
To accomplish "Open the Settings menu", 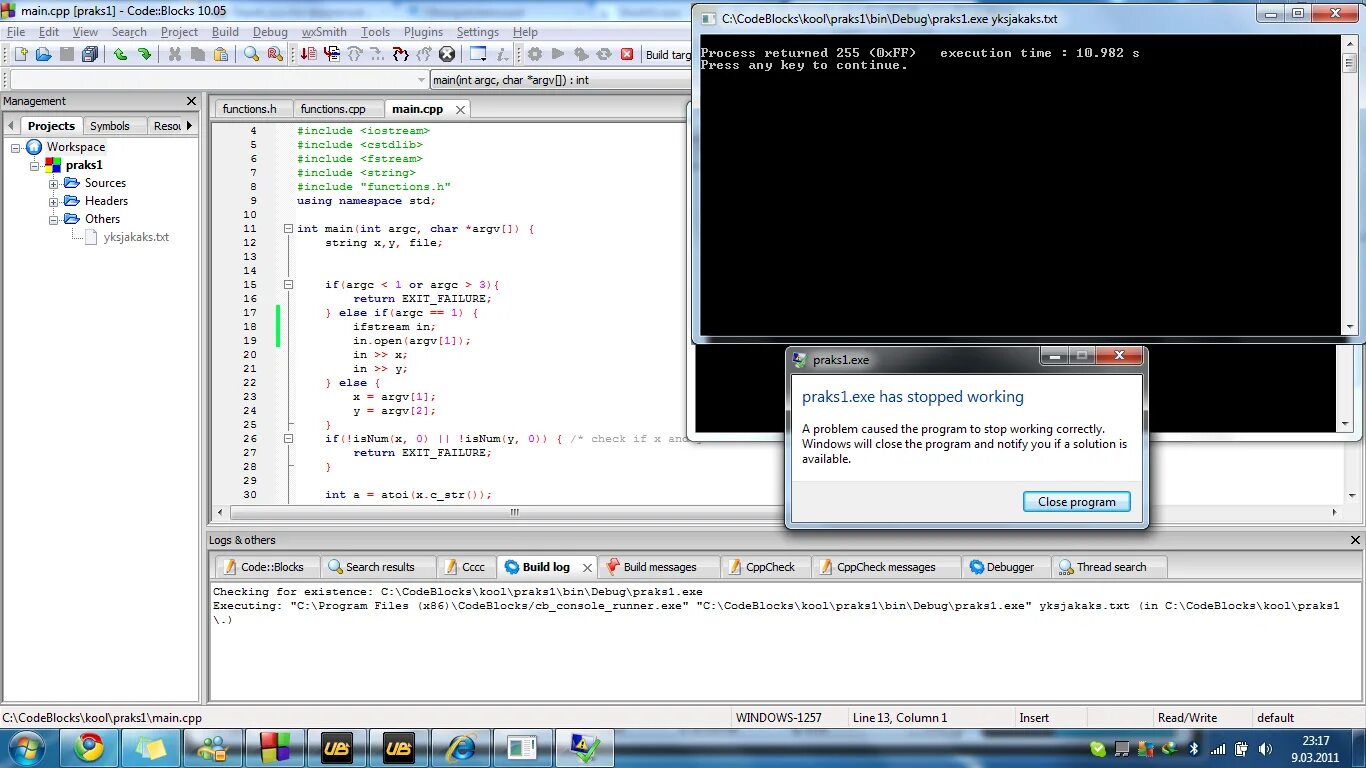I will coord(478,32).
